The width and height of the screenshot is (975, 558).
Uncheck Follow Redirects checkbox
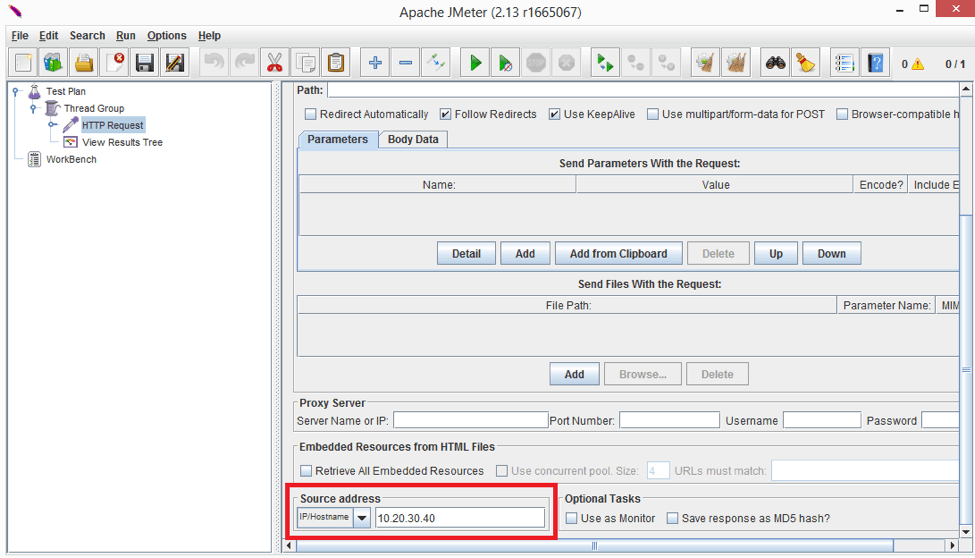tap(445, 114)
